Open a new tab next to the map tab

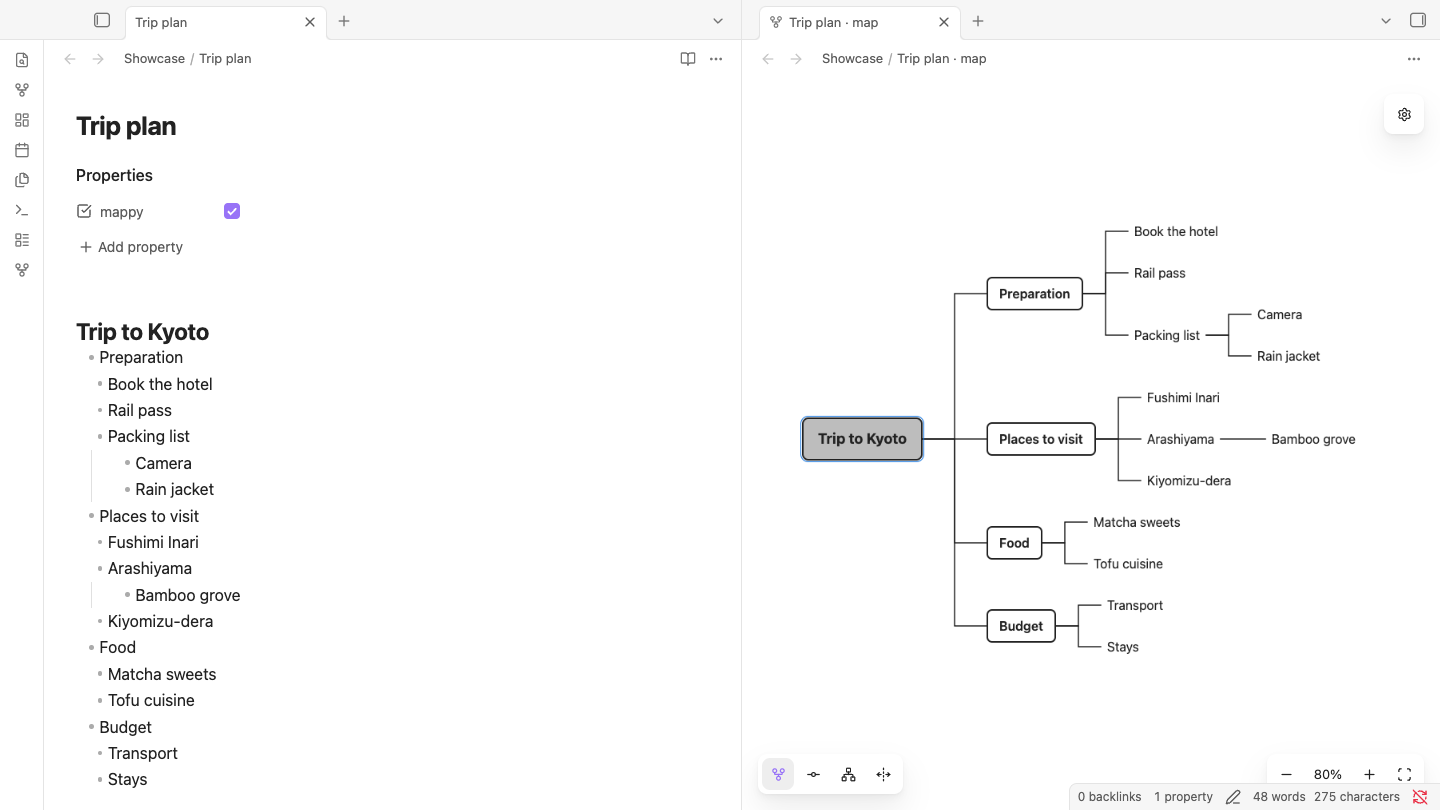978,21
